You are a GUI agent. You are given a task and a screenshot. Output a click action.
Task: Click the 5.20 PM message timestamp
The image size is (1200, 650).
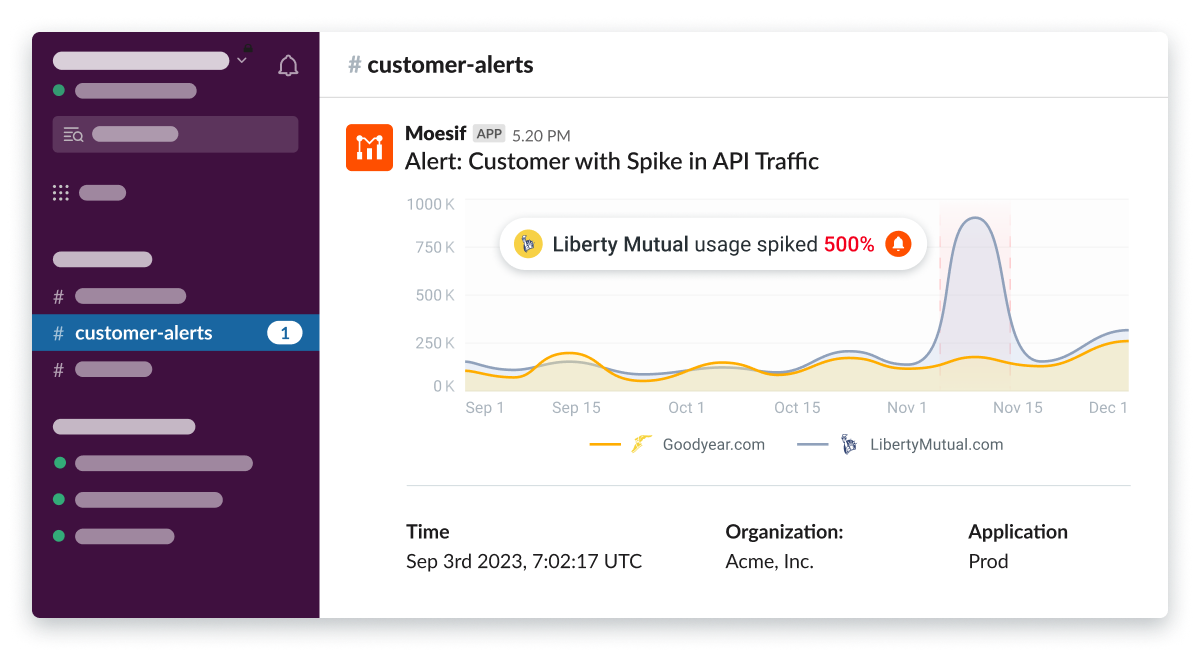[541, 135]
